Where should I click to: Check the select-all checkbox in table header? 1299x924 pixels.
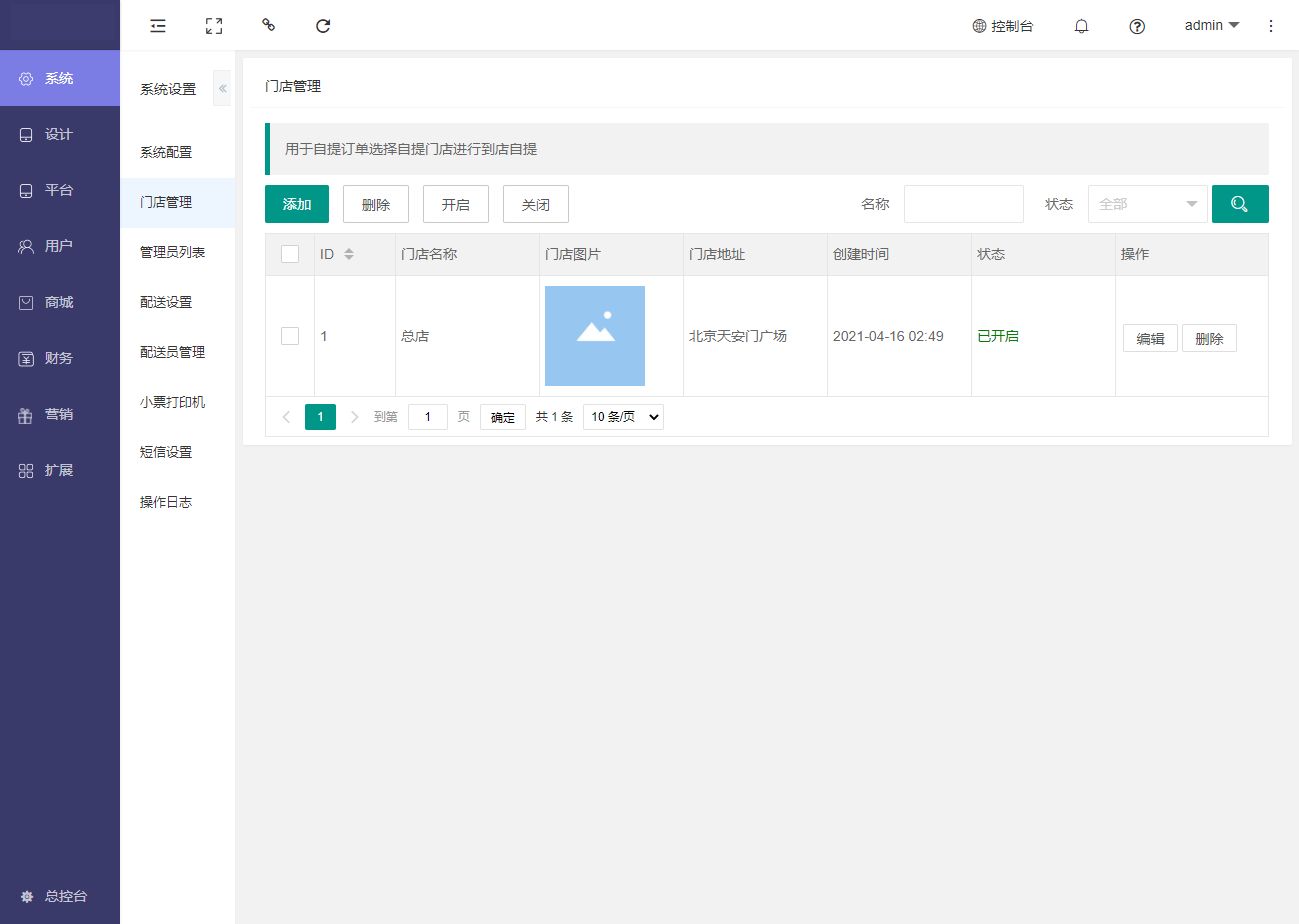[x=290, y=254]
